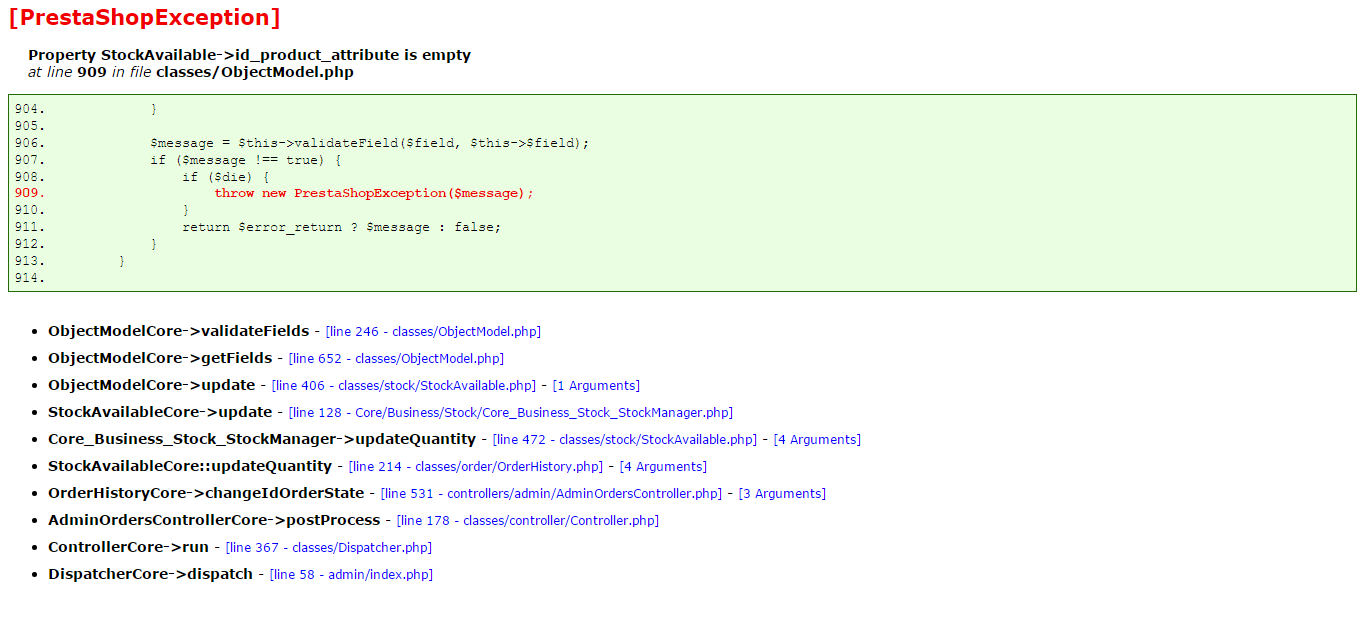This screenshot has width=1366, height=618.
Task: Click DispatcherCore->dispatch stack entry
Action: (x=150, y=574)
